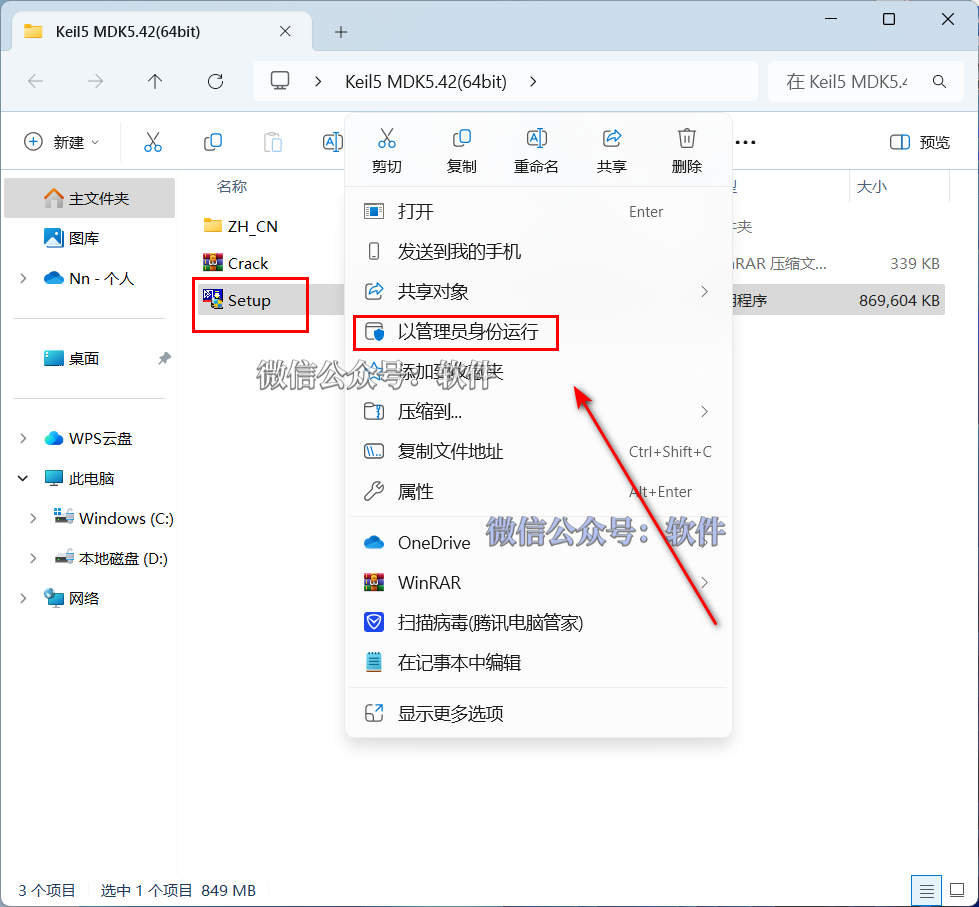Go back with the left arrow
The height and width of the screenshot is (907, 979).
point(36,81)
